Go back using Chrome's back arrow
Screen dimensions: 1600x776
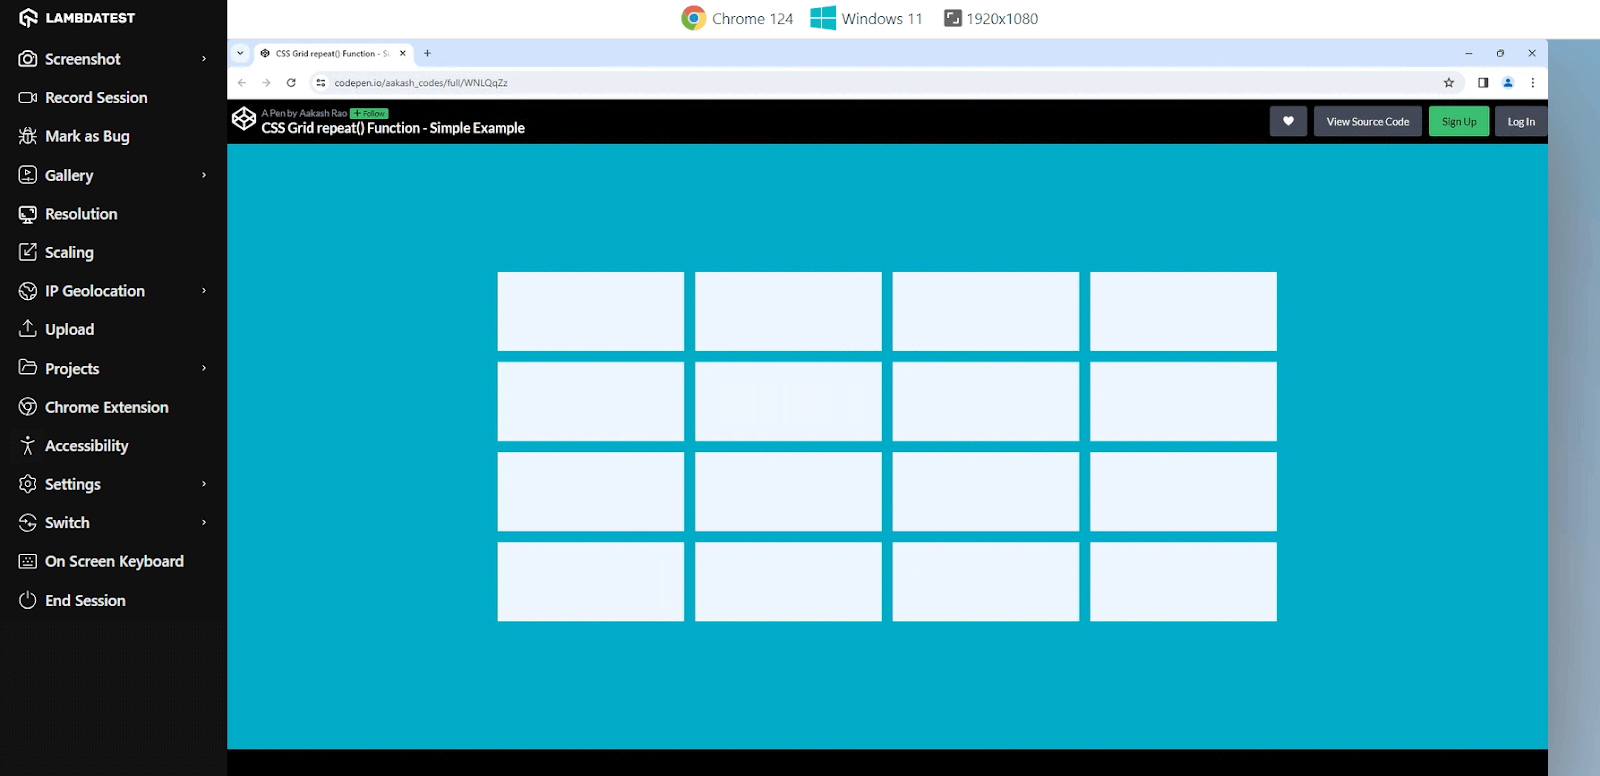point(242,83)
